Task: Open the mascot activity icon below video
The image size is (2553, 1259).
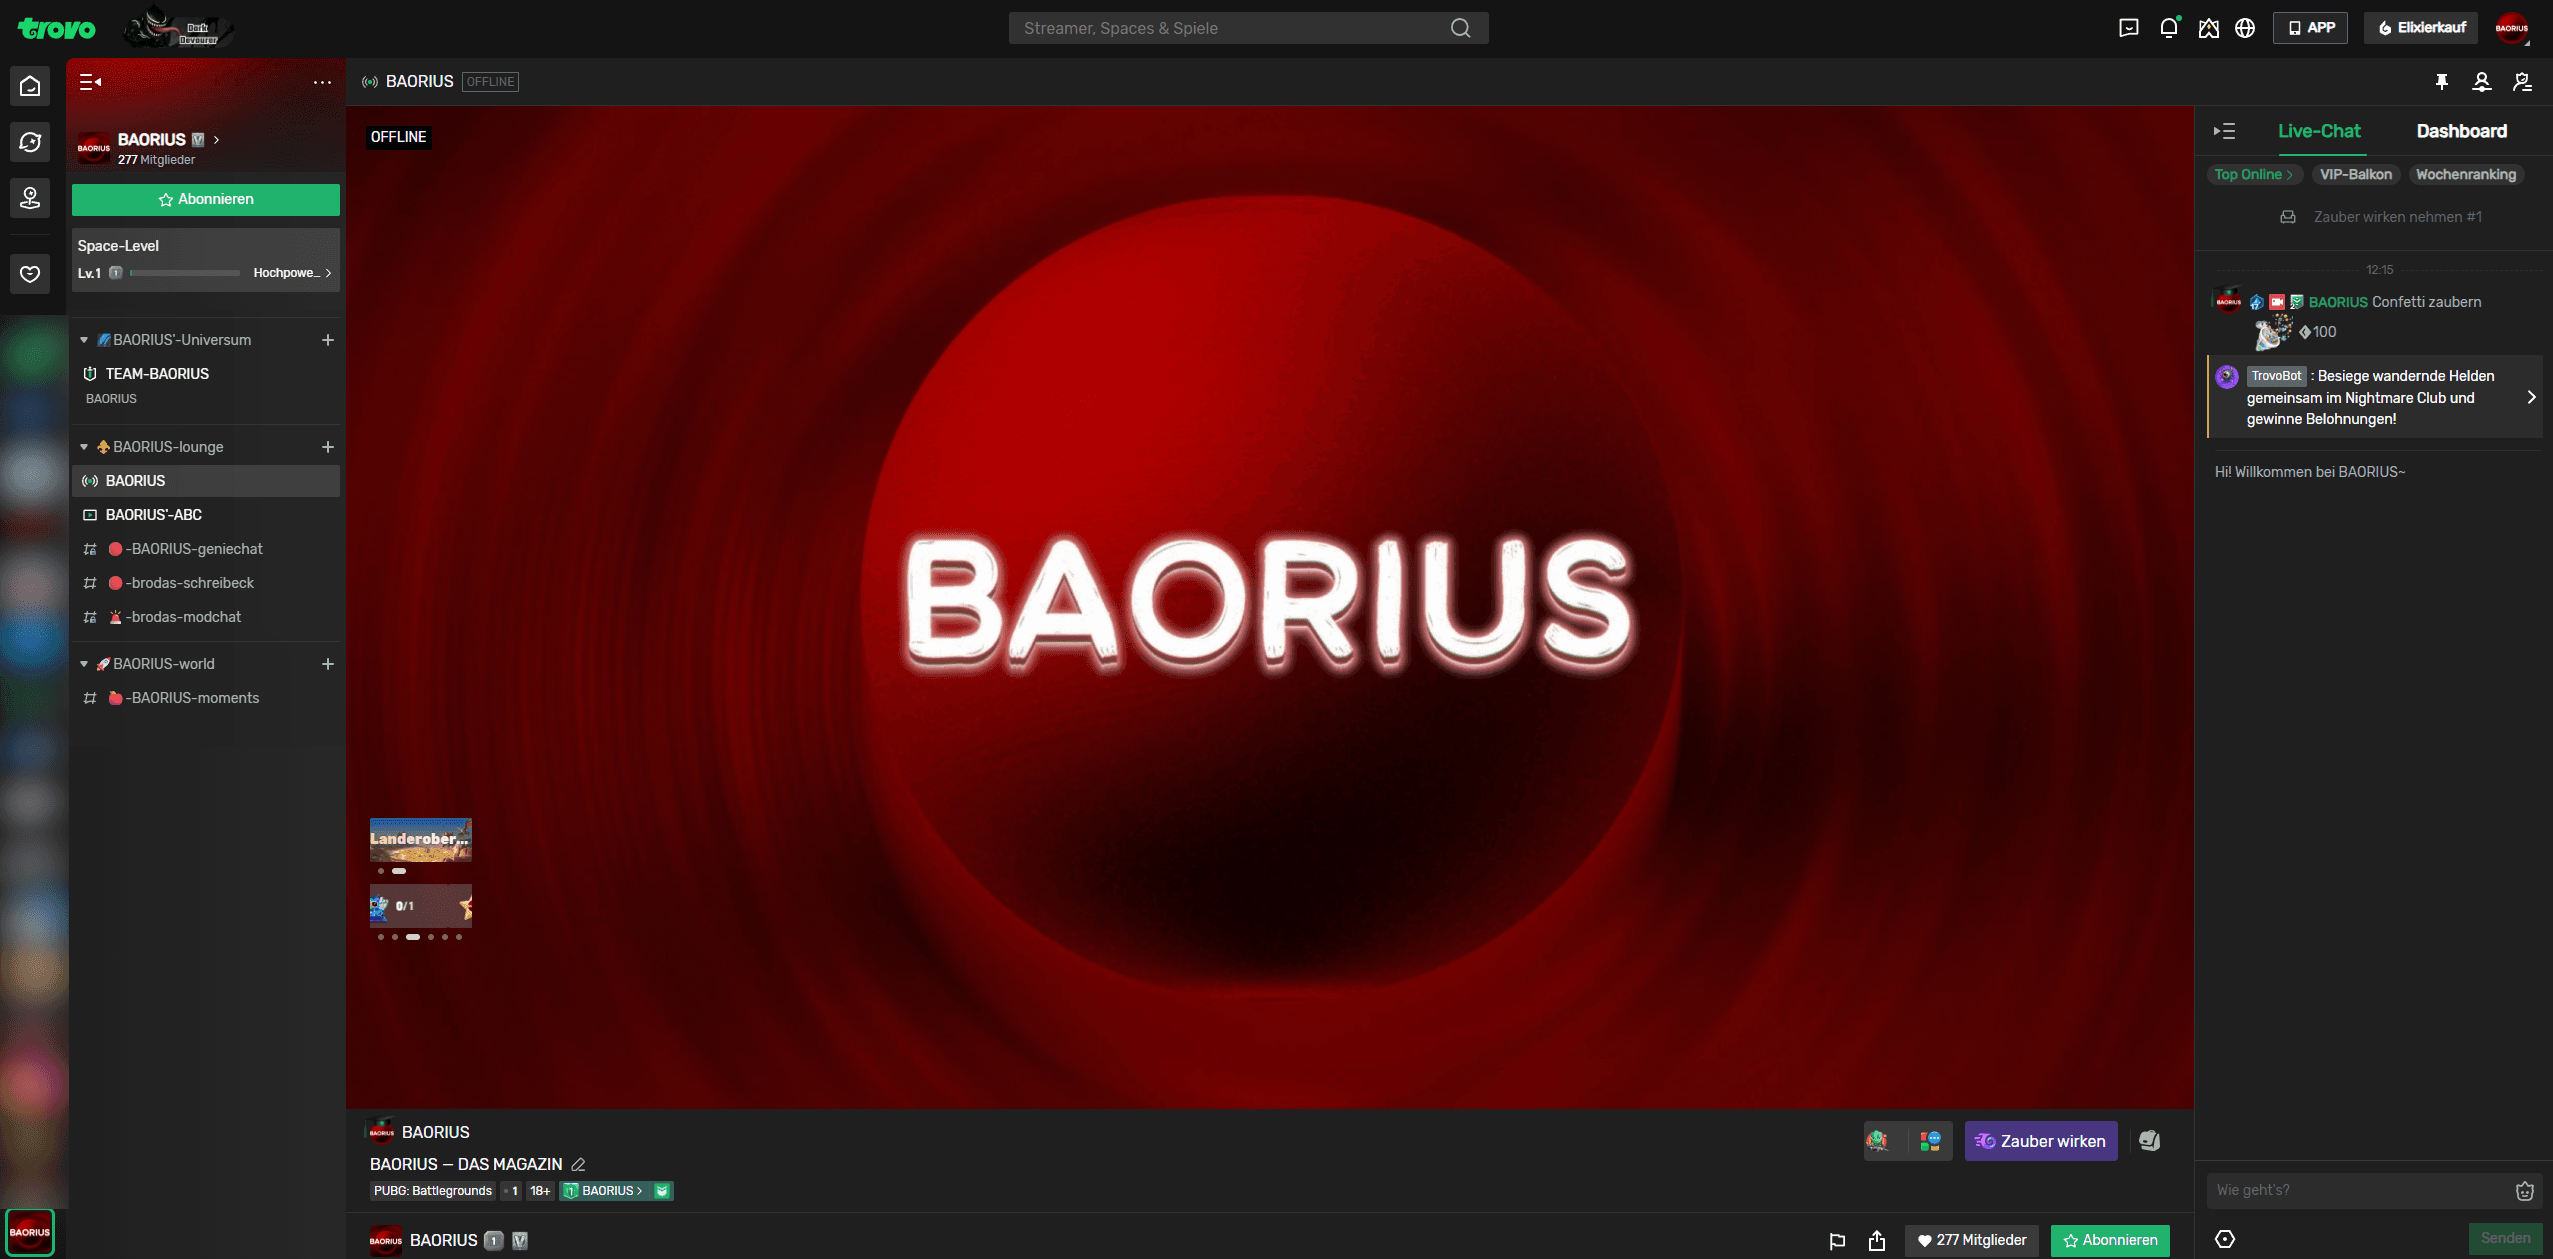Action: tap(1877, 1140)
